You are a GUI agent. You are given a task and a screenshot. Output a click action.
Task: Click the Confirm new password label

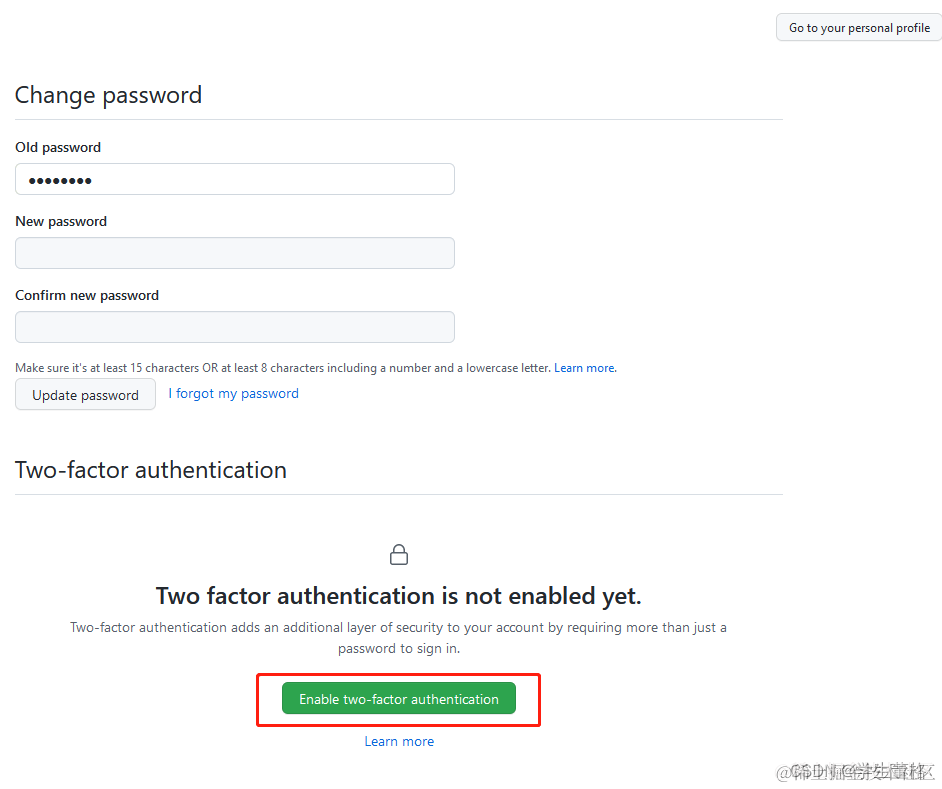coord(87,296)
